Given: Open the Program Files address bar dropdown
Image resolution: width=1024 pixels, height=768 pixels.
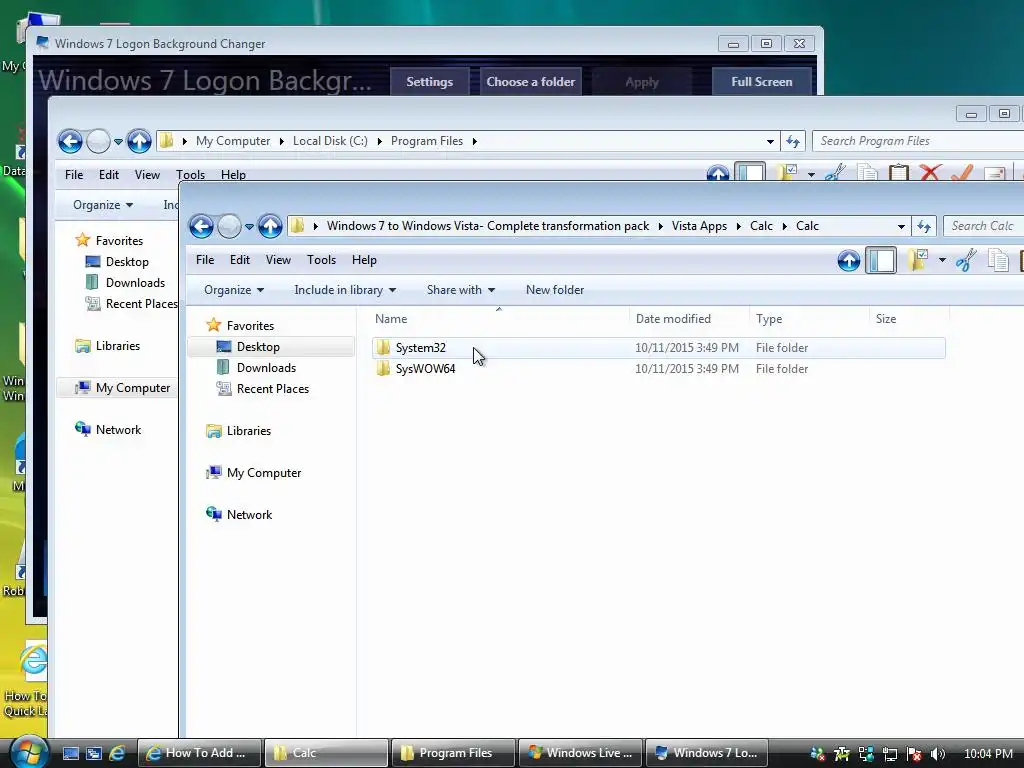Looking at the screenshot, I should 770,142.
